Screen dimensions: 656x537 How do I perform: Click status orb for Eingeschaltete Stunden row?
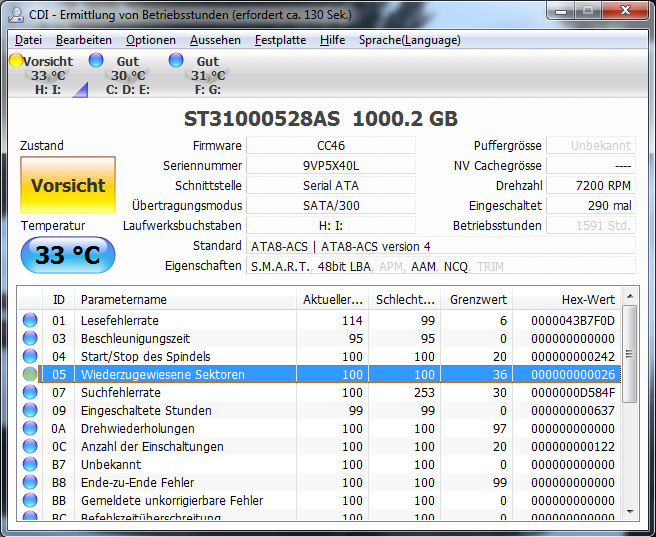coord(30,410)
